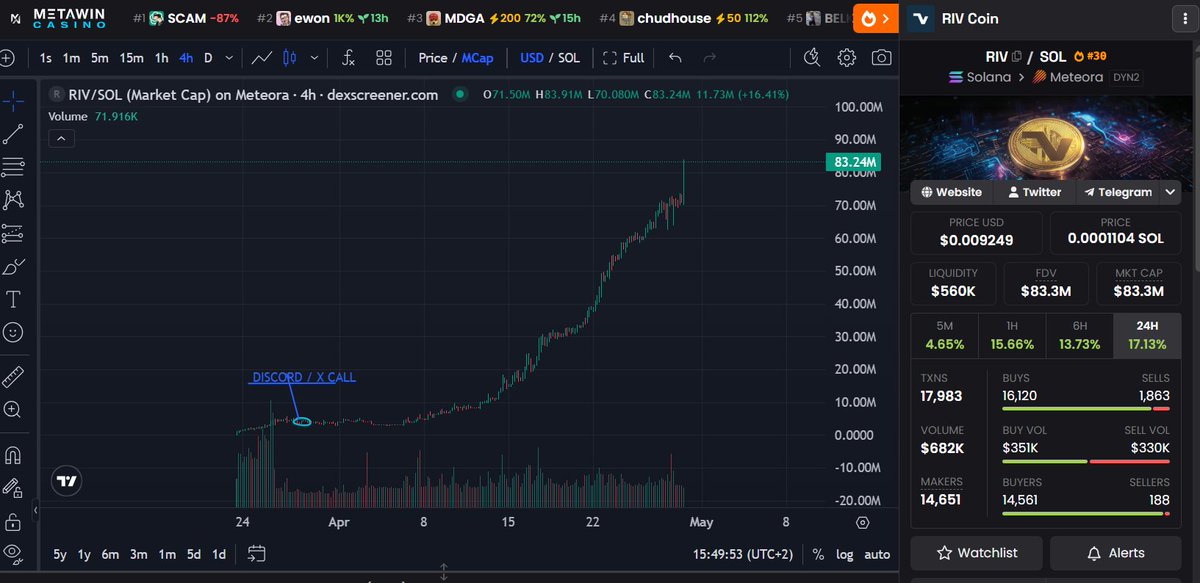1200x583 pixels.
Task: Toggle magnet mode on the chart
Action: tap(13, 455)
